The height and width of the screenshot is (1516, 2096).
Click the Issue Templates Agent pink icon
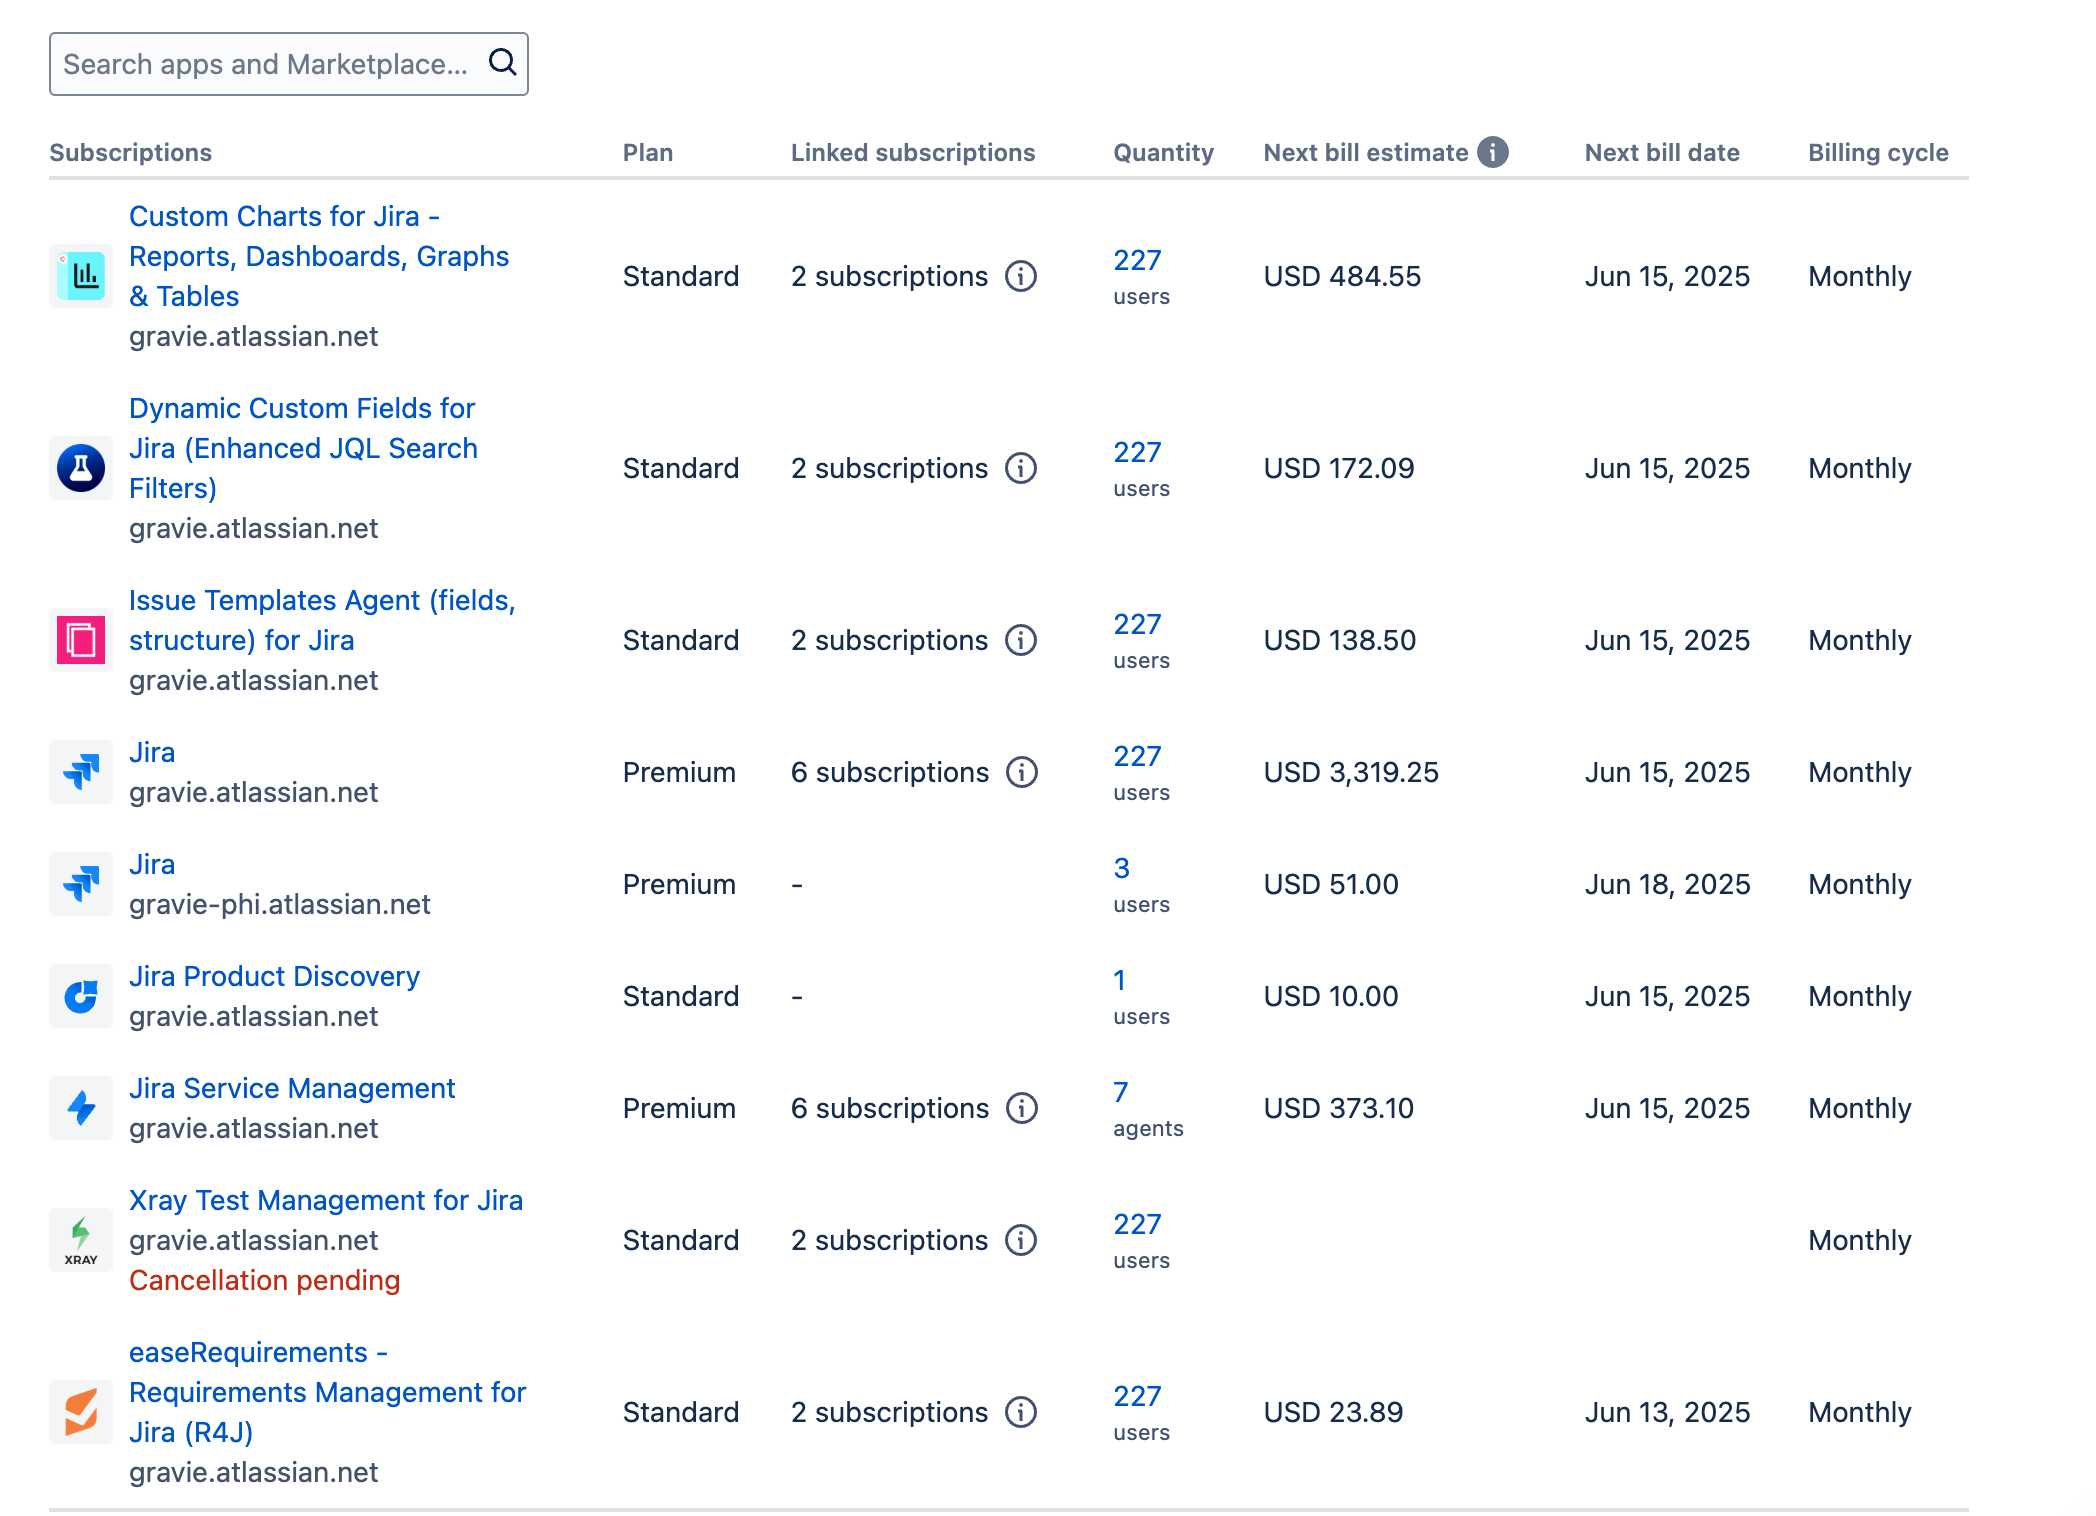click(81, 640)
